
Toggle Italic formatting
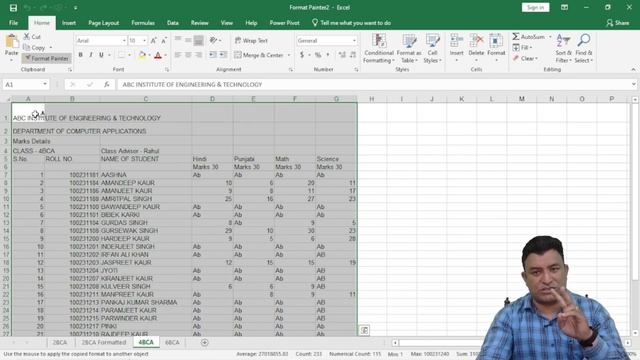(91, 55)
